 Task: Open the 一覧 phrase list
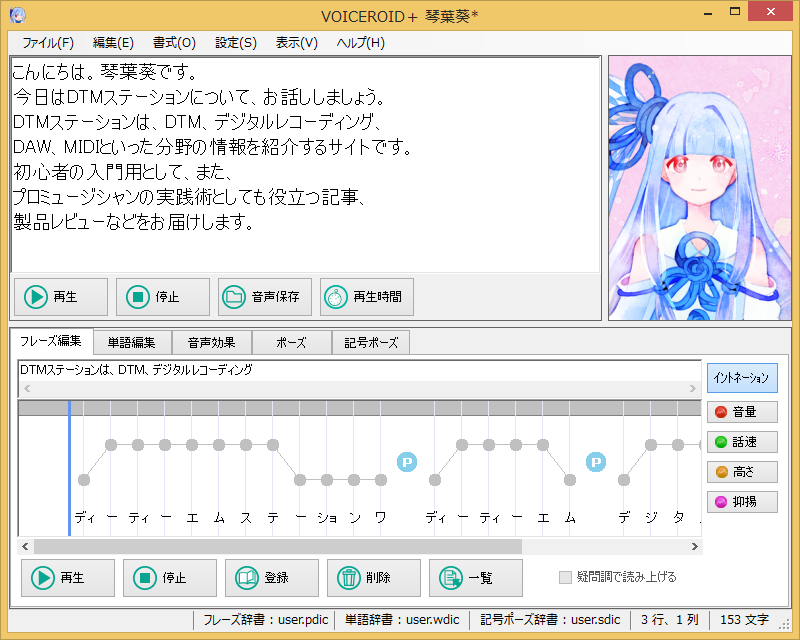point(476,578)
